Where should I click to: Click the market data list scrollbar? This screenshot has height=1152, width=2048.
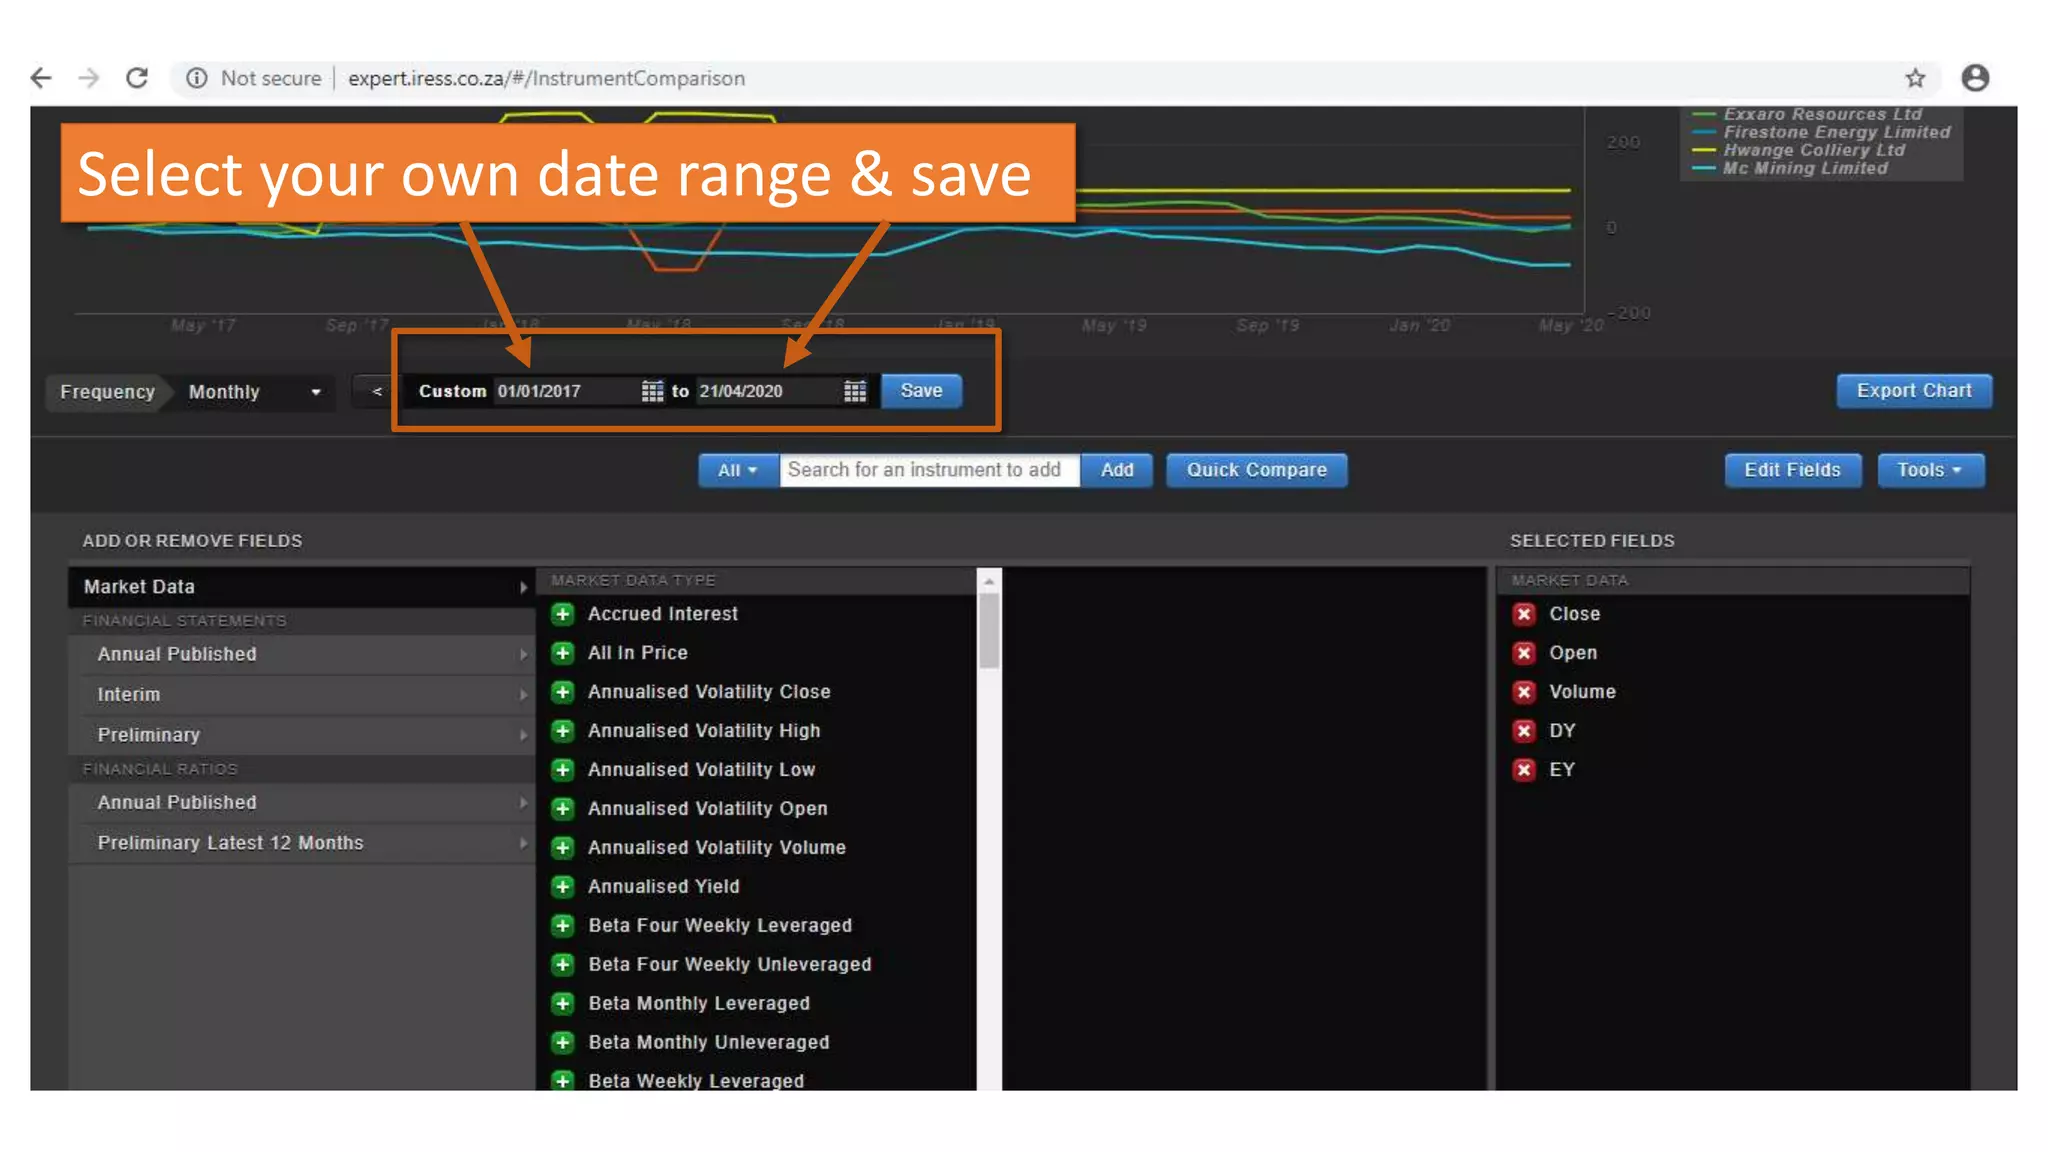(989, 632)
